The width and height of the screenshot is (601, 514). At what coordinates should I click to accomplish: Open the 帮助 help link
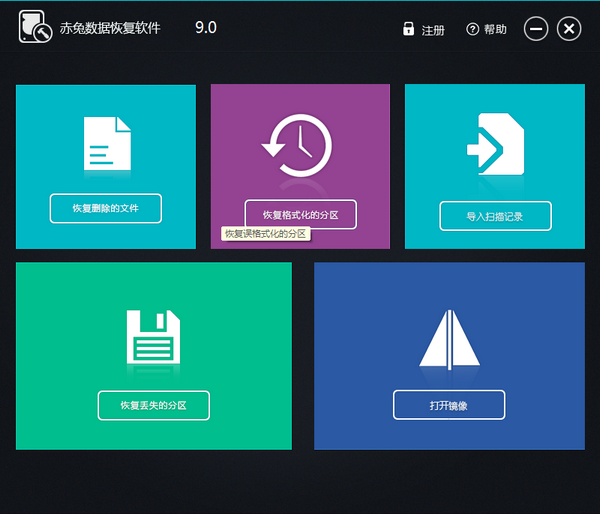495,29
